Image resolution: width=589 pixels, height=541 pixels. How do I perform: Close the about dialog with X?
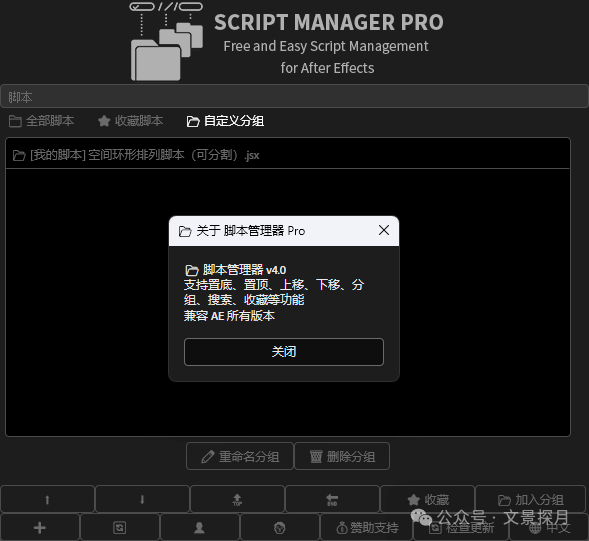click(x=384, y=230)
